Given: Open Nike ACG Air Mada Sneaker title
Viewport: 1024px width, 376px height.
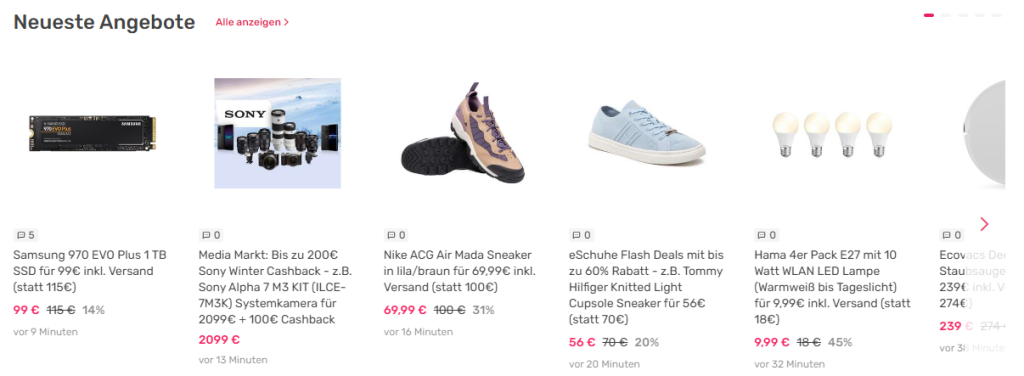Looking at the screenshot, I should (x=460, y=271).
